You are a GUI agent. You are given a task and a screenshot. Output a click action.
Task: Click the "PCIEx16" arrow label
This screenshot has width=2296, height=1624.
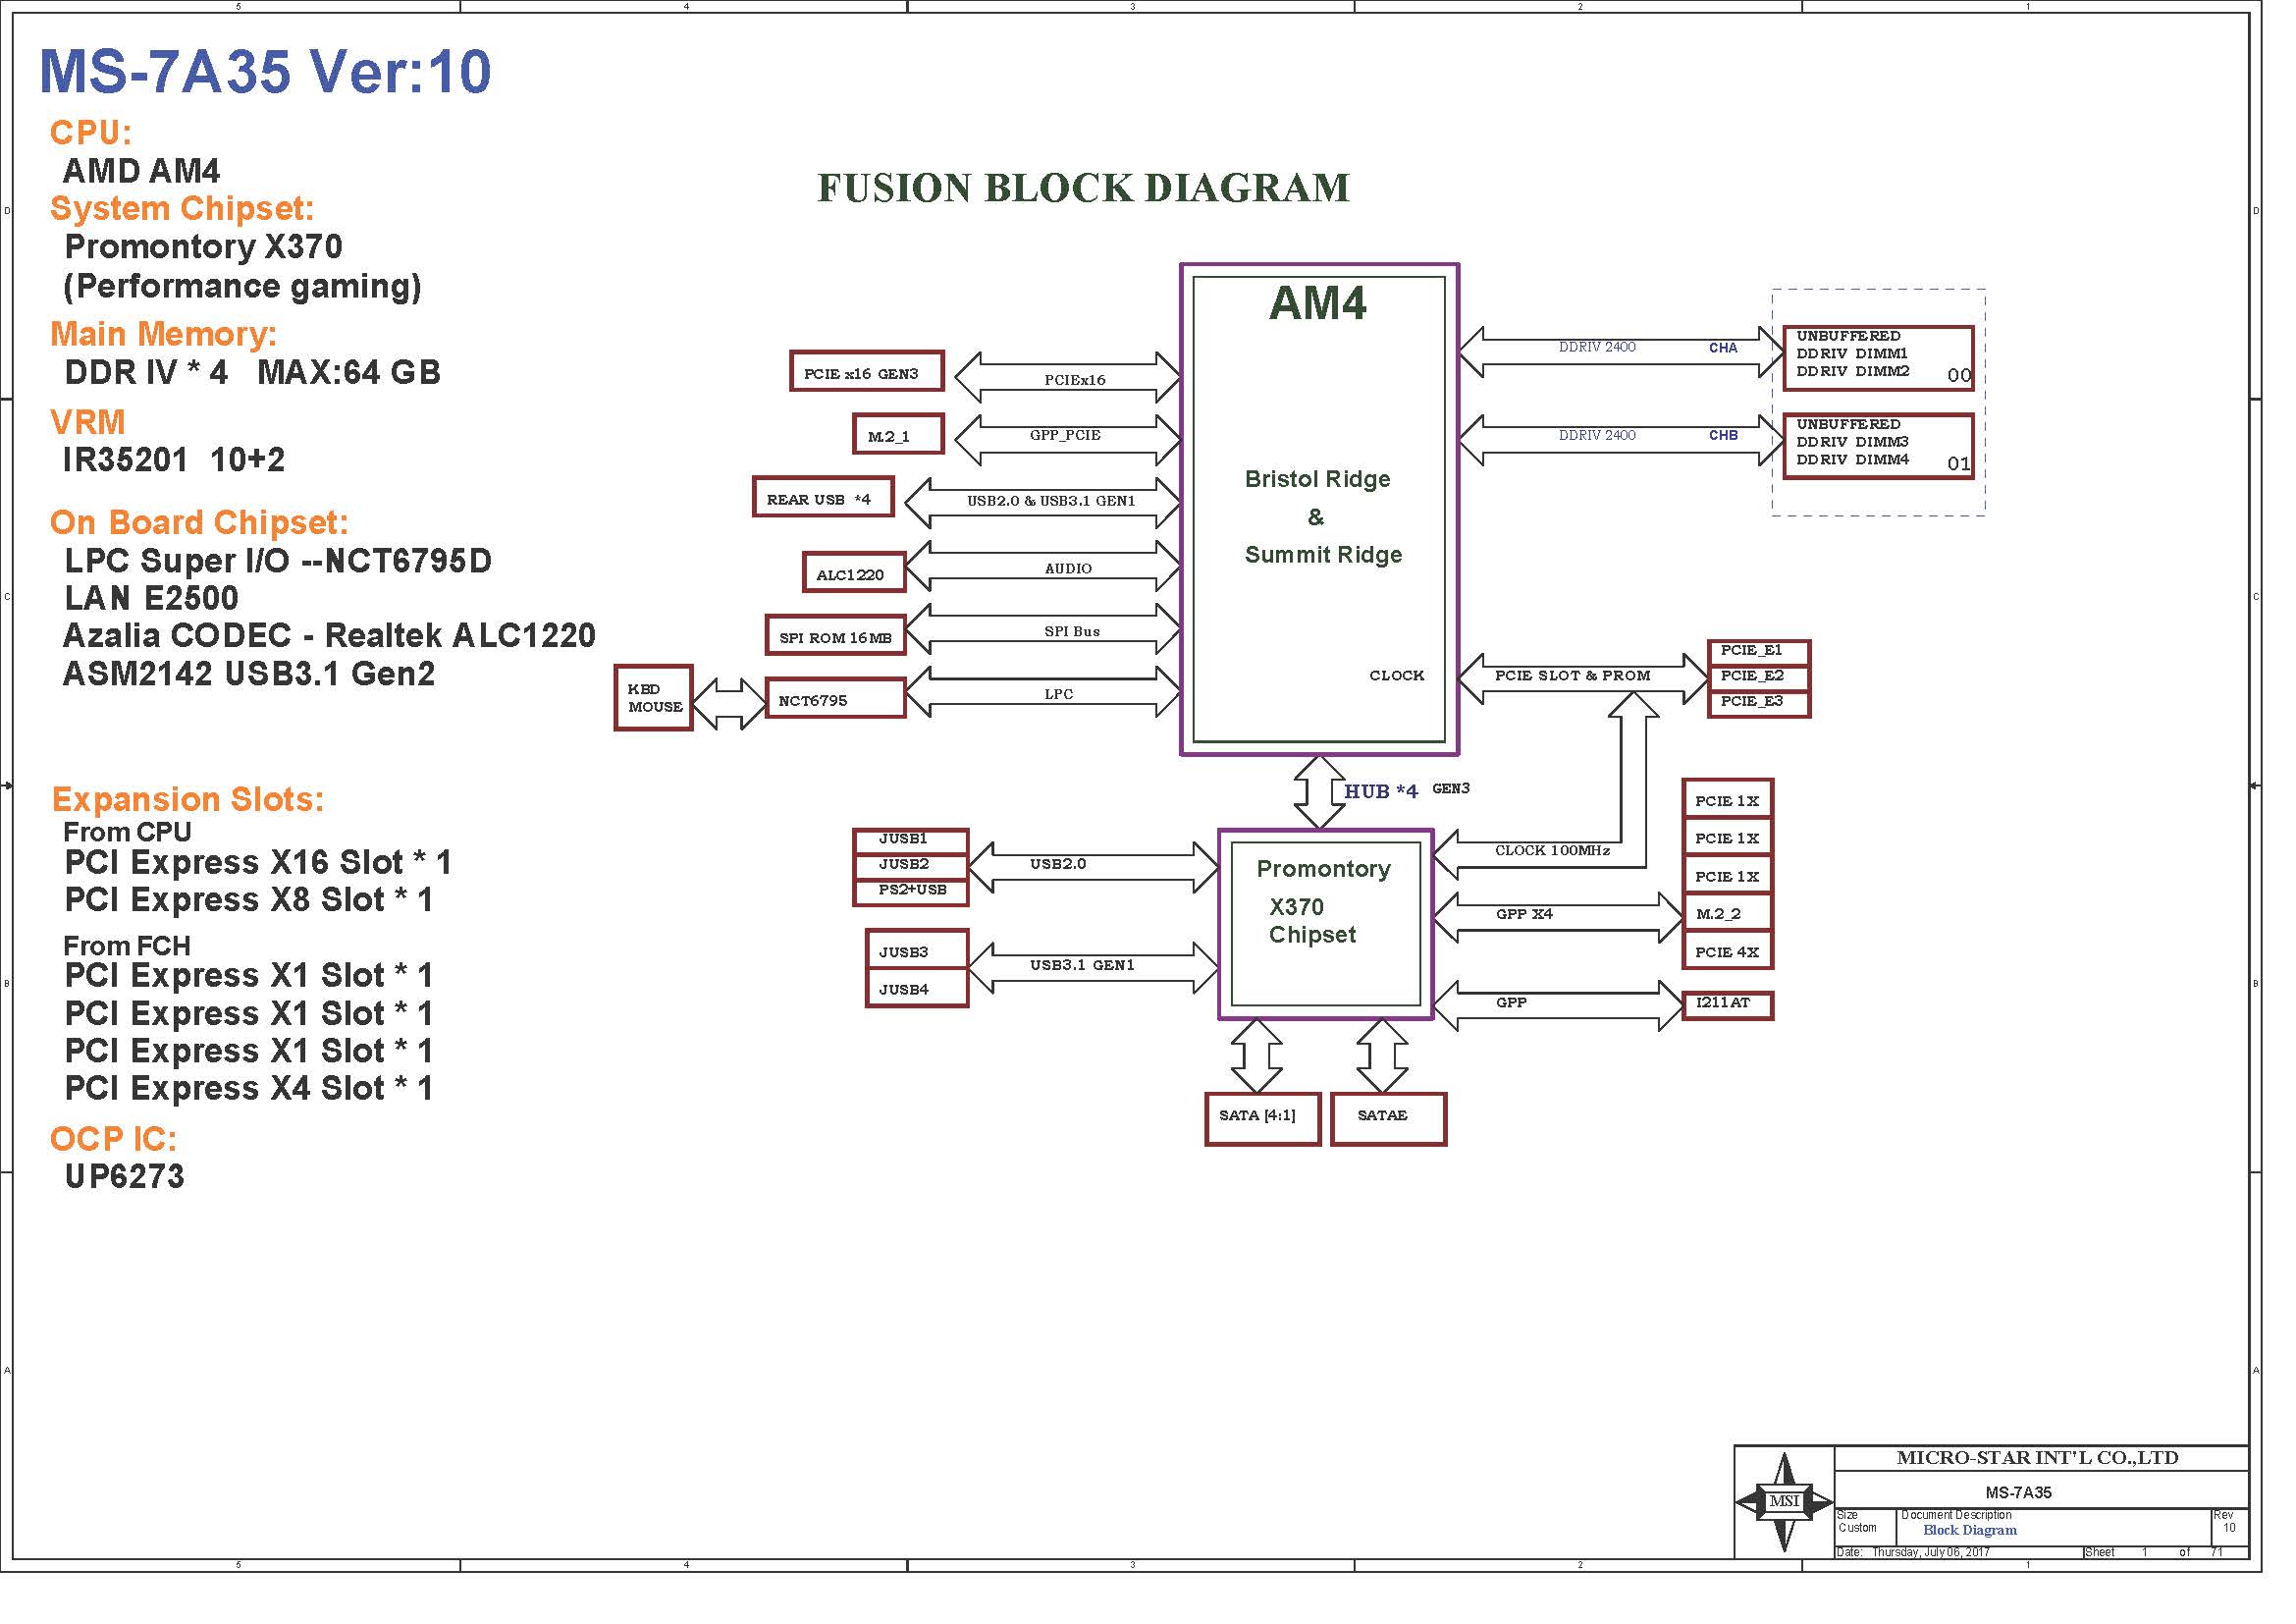coord(1075,380)
